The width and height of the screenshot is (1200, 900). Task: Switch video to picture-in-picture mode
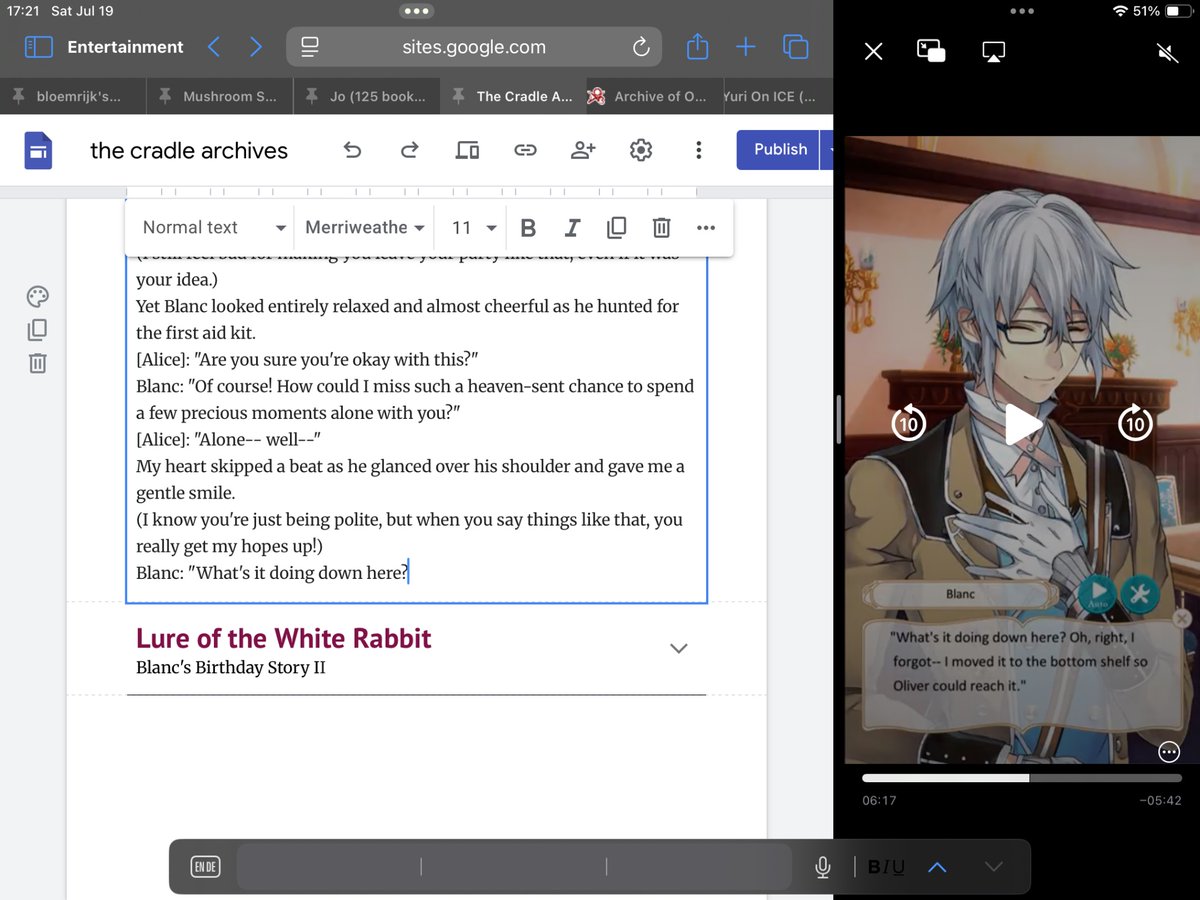(931, 51)
